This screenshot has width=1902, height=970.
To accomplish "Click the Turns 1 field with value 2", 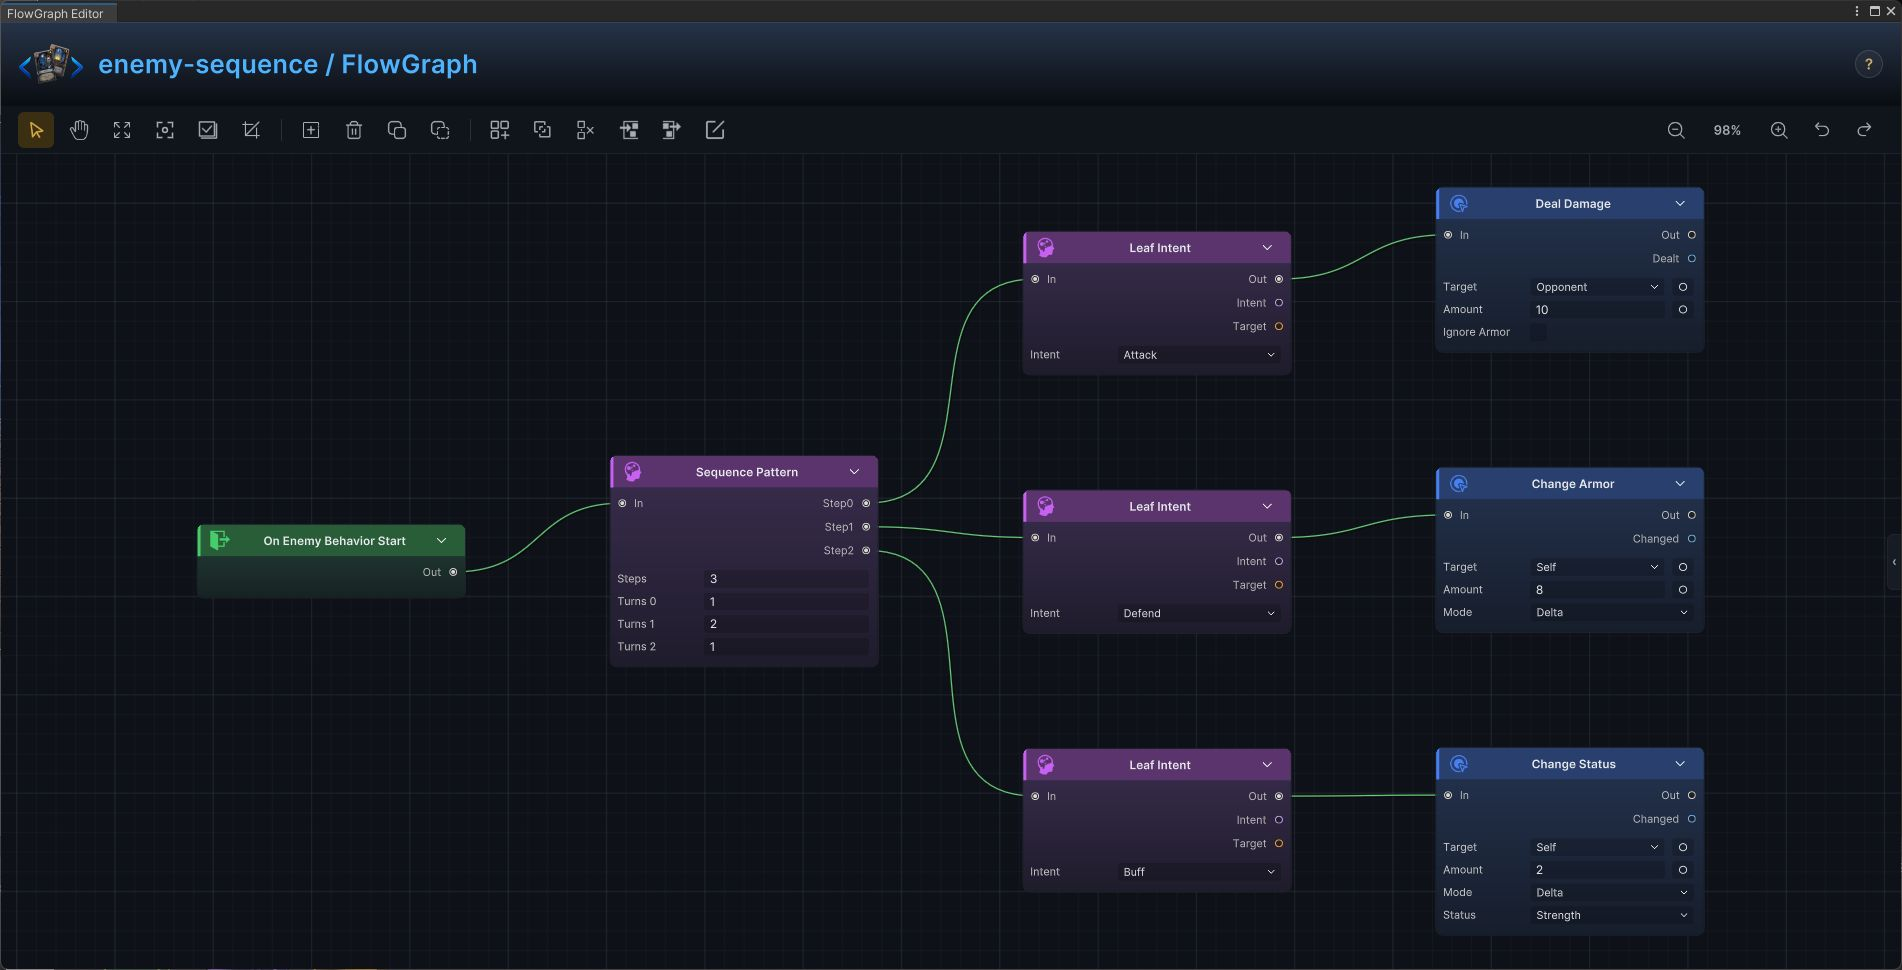I will pyautogui.click(x=786, y=624).
